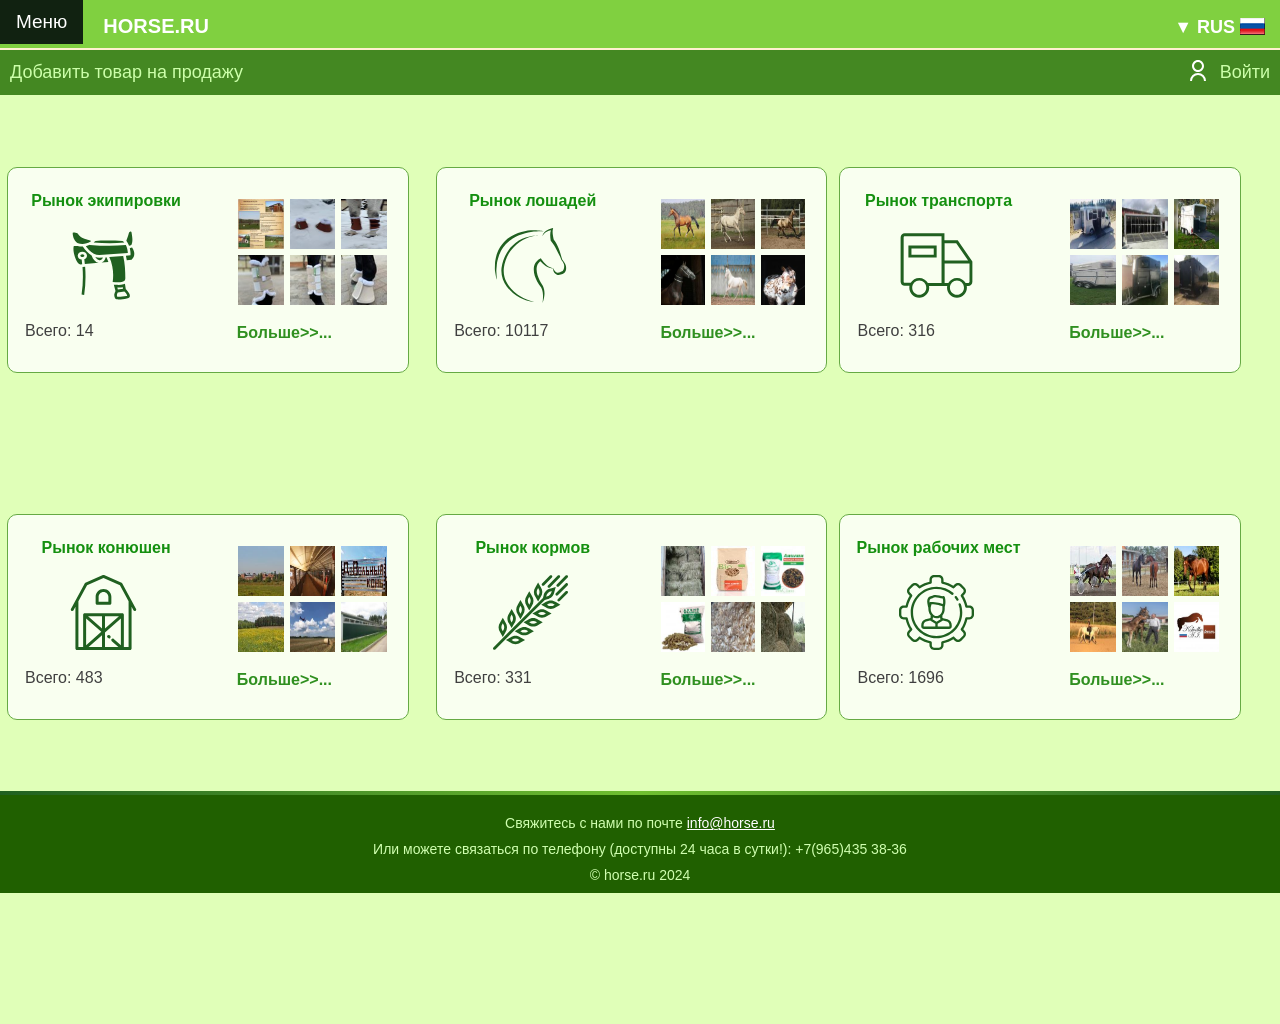Click the barn stable icon
The image size is (1280, 1024).
coord(104,612)
